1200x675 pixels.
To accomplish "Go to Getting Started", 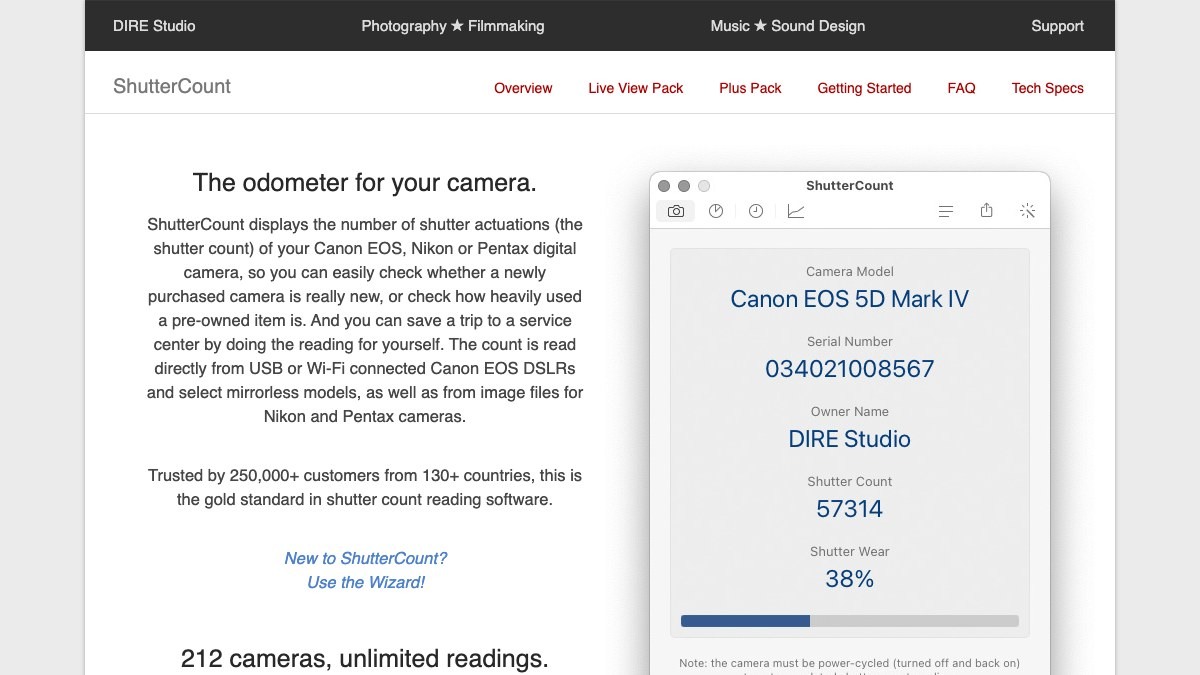I will coord(865,88).
